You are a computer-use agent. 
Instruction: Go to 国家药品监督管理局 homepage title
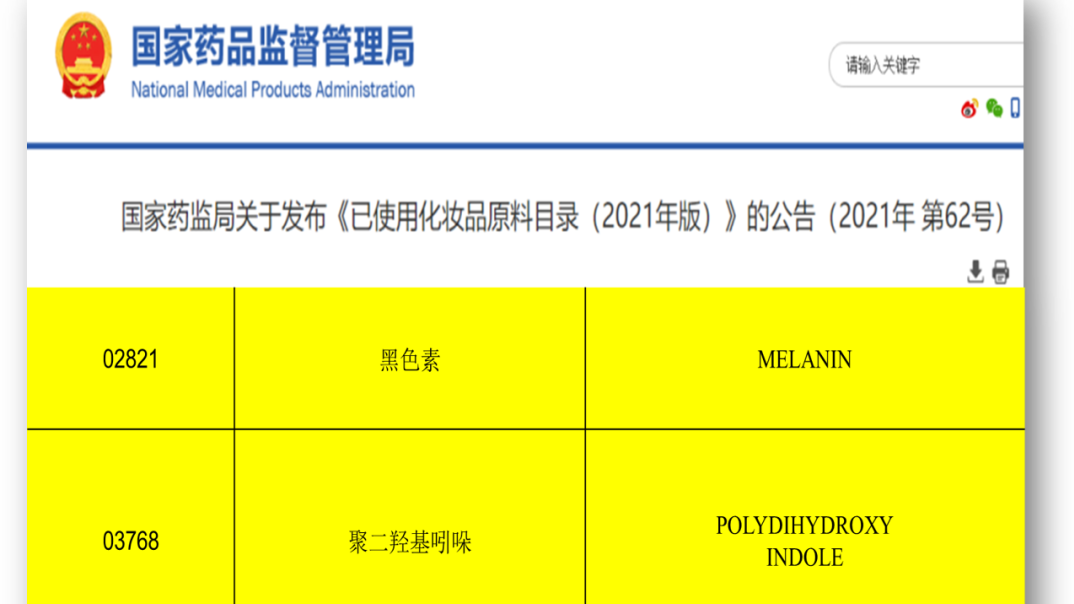[273, 47]
